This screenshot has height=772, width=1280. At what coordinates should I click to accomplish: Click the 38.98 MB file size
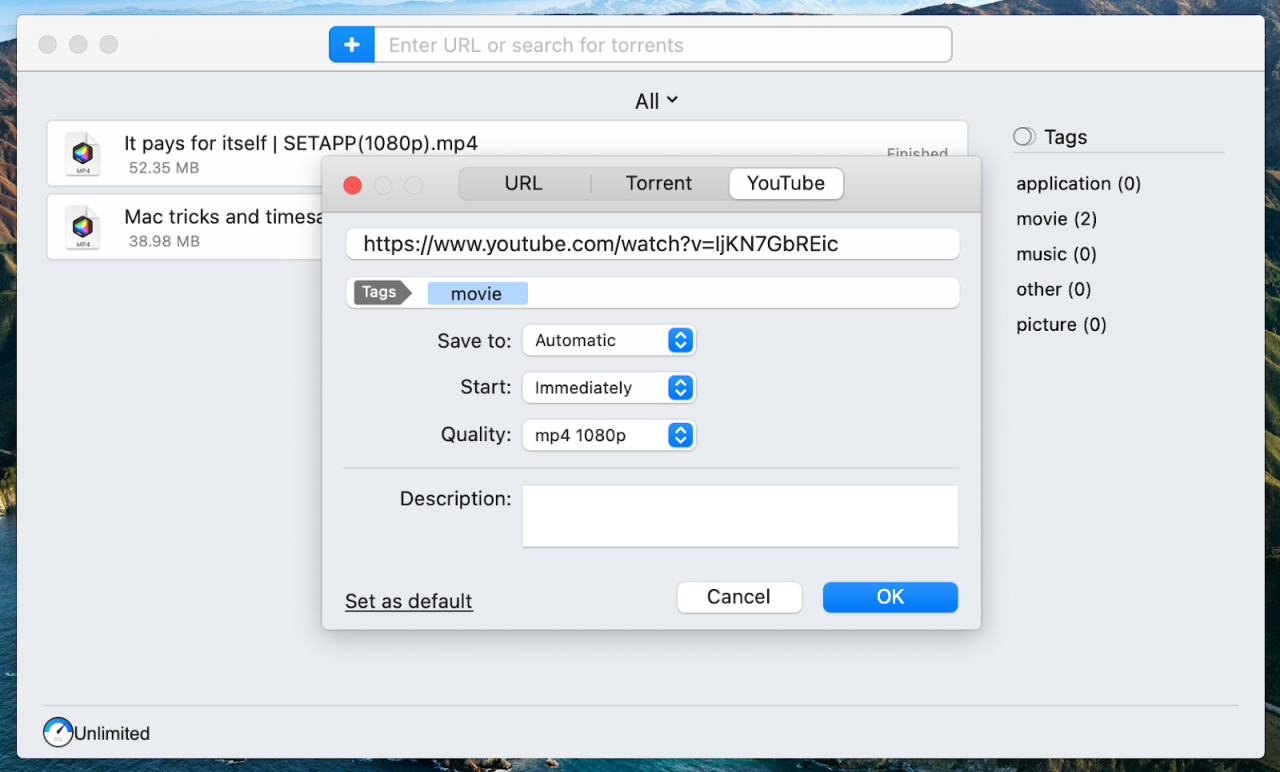tap(164, 241)
